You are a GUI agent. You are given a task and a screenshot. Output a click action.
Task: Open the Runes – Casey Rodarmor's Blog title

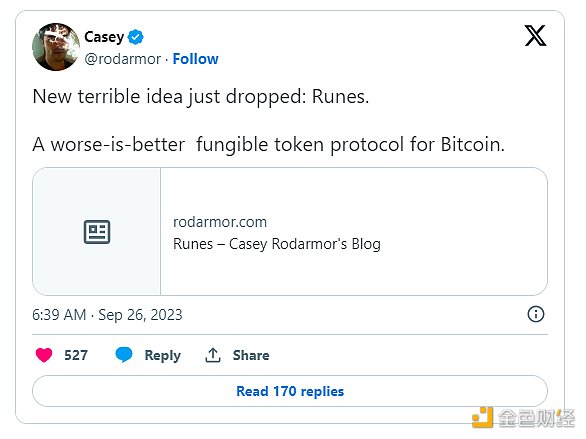[277, 244]
